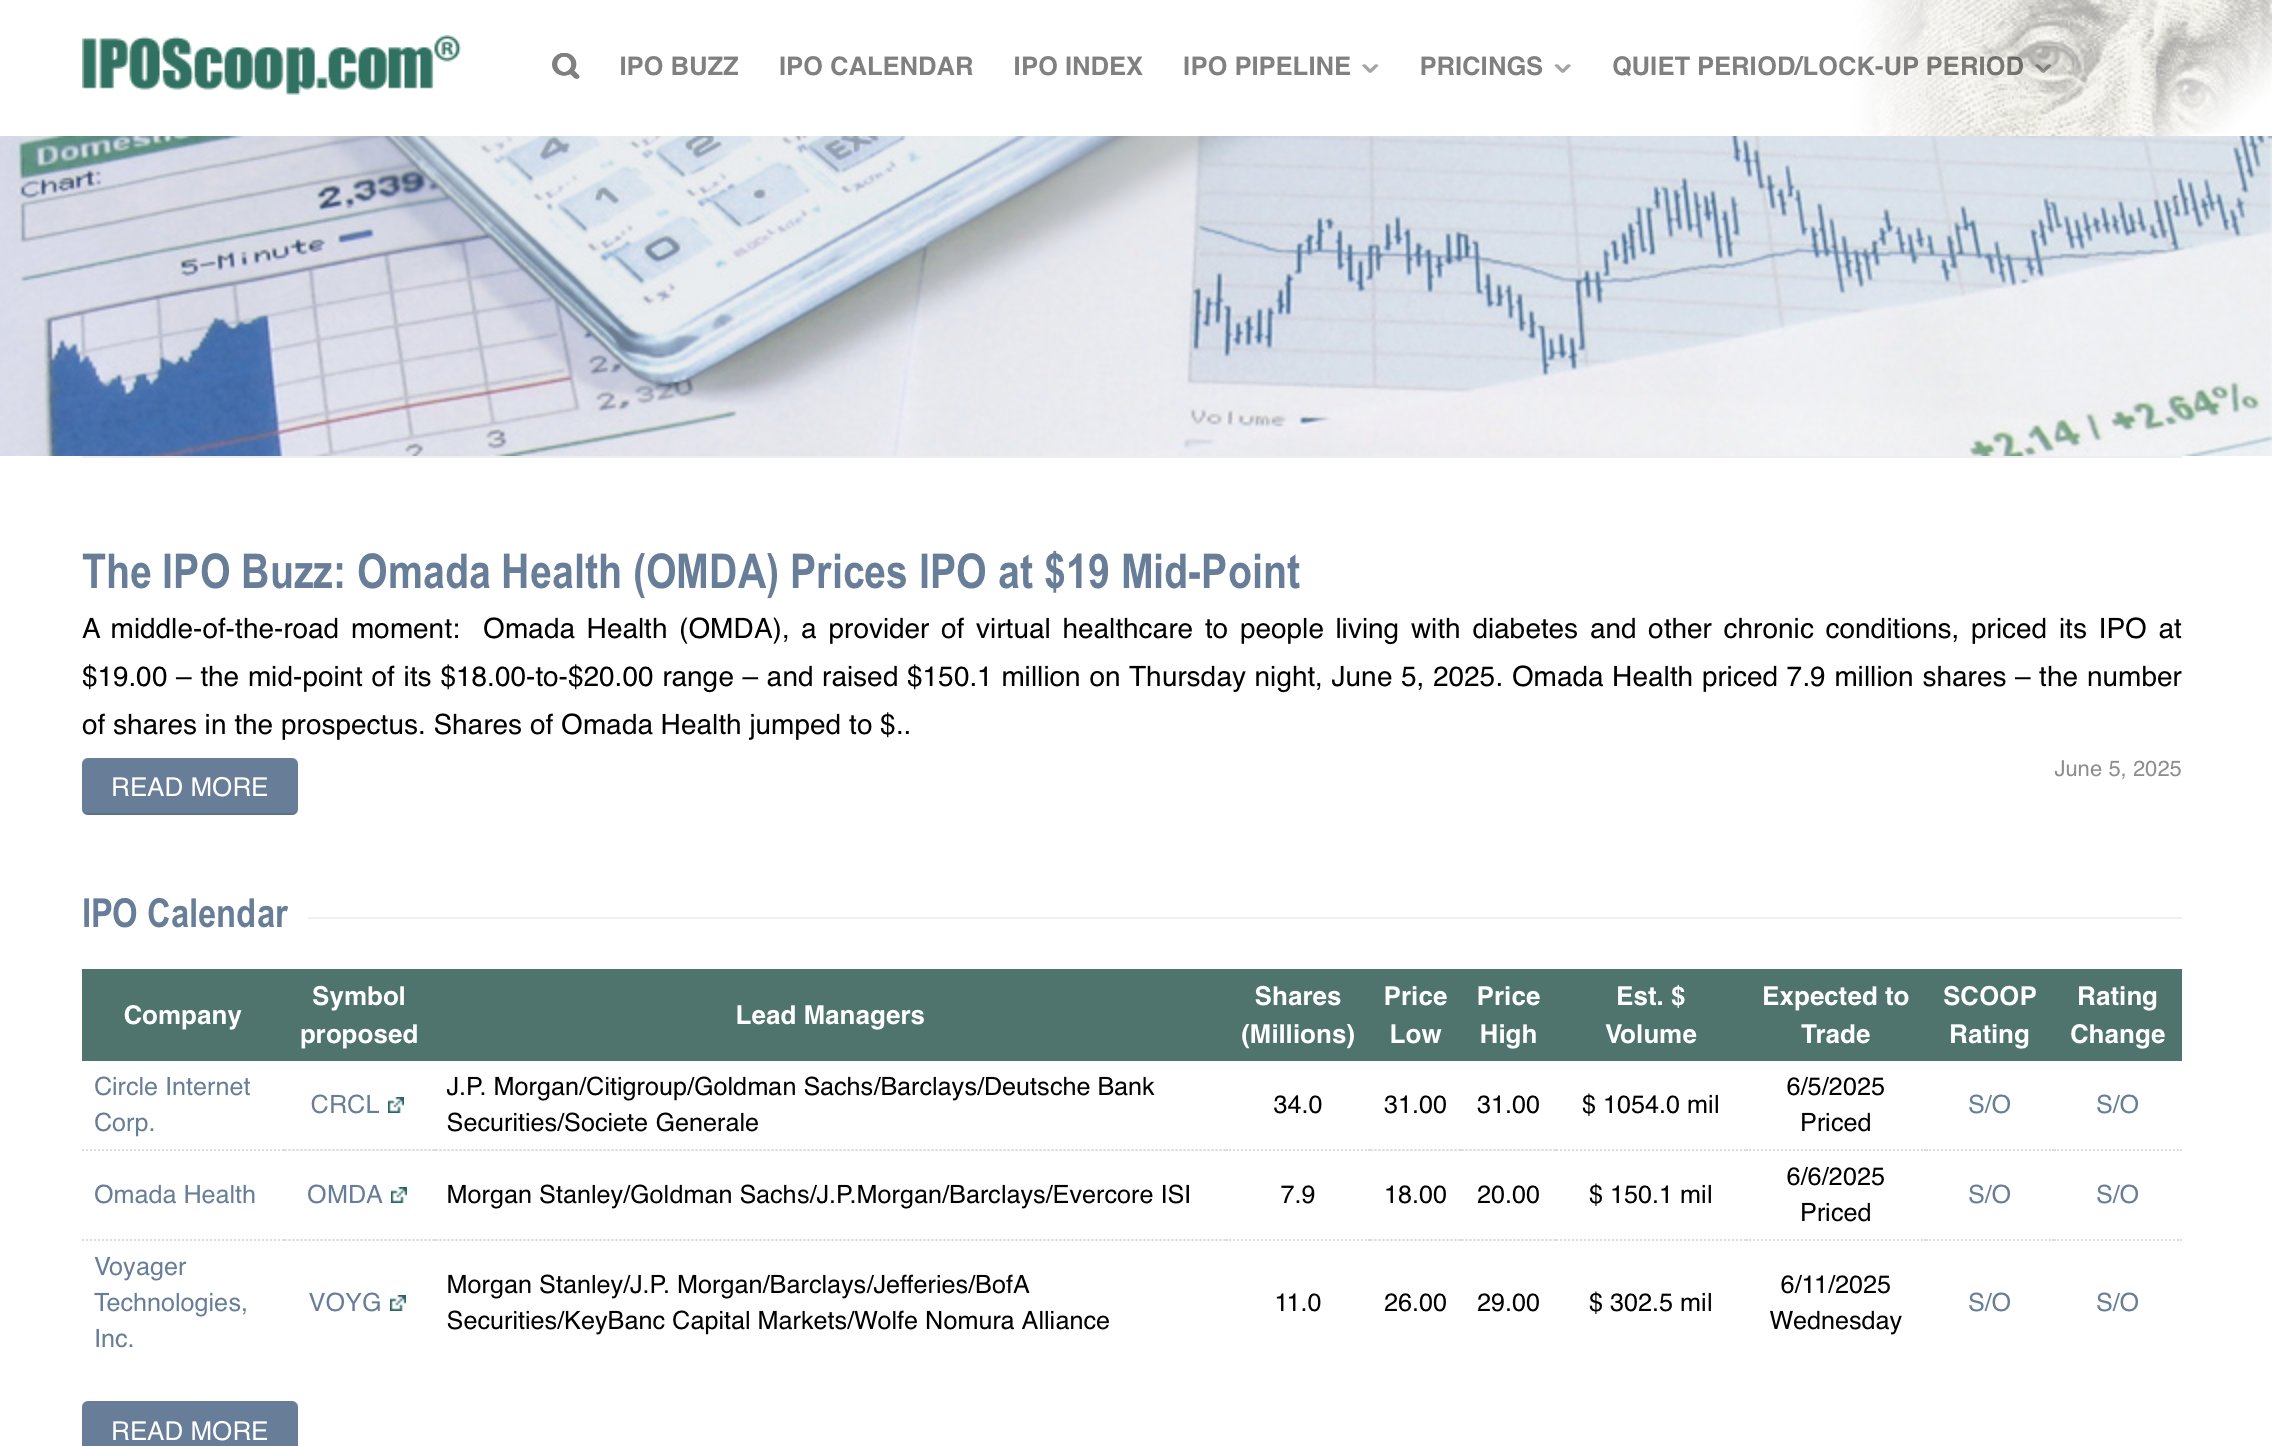Click the 6/6/2025 Priced cell
This screenshot has height=1446, width=2272.
click(1836, 1195)
